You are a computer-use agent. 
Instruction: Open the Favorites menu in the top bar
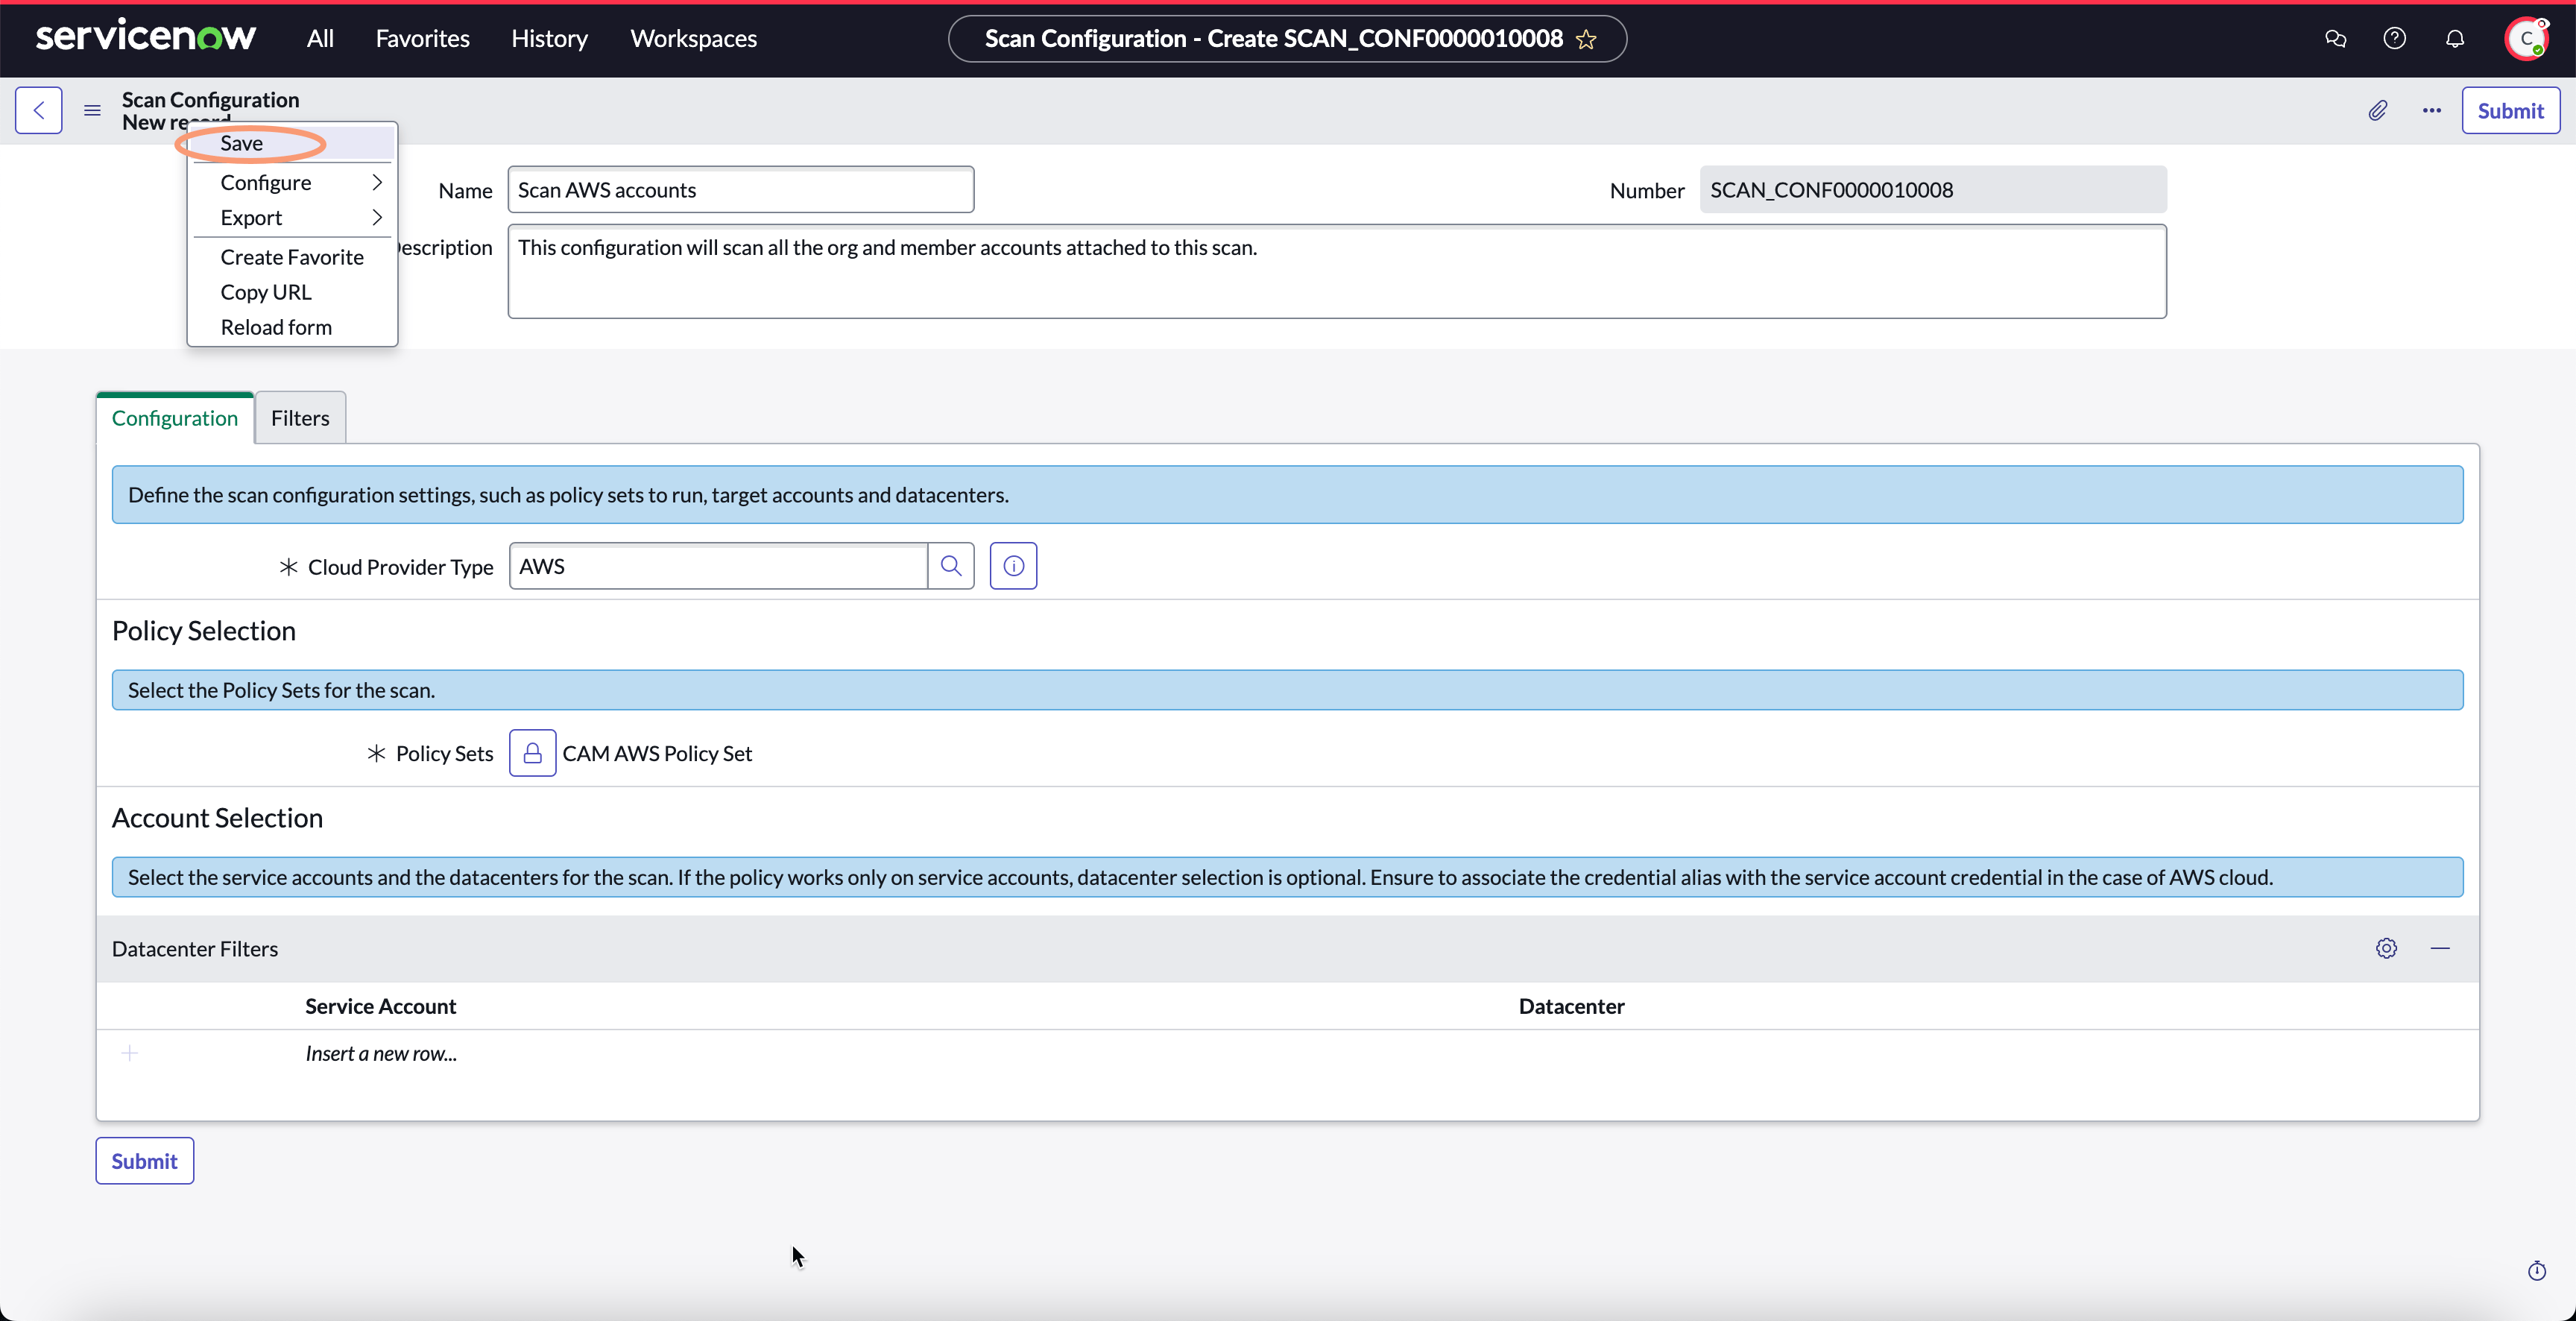[x=422, y=39]
